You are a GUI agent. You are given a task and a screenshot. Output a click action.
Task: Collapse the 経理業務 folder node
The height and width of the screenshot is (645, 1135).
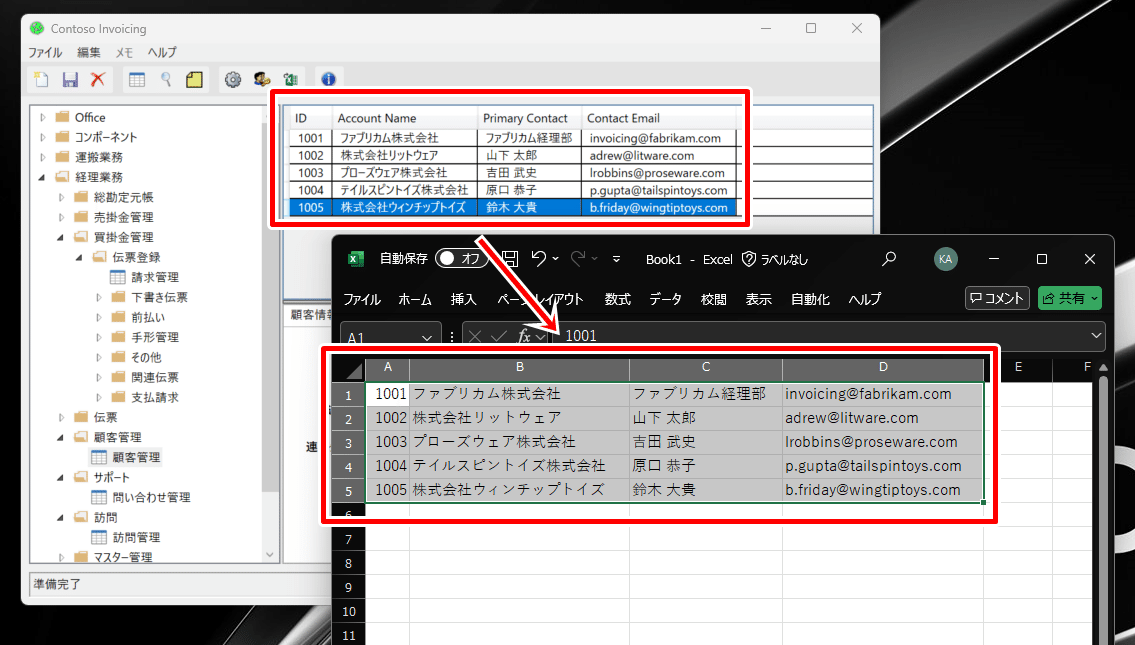click(x=42, y=177)
